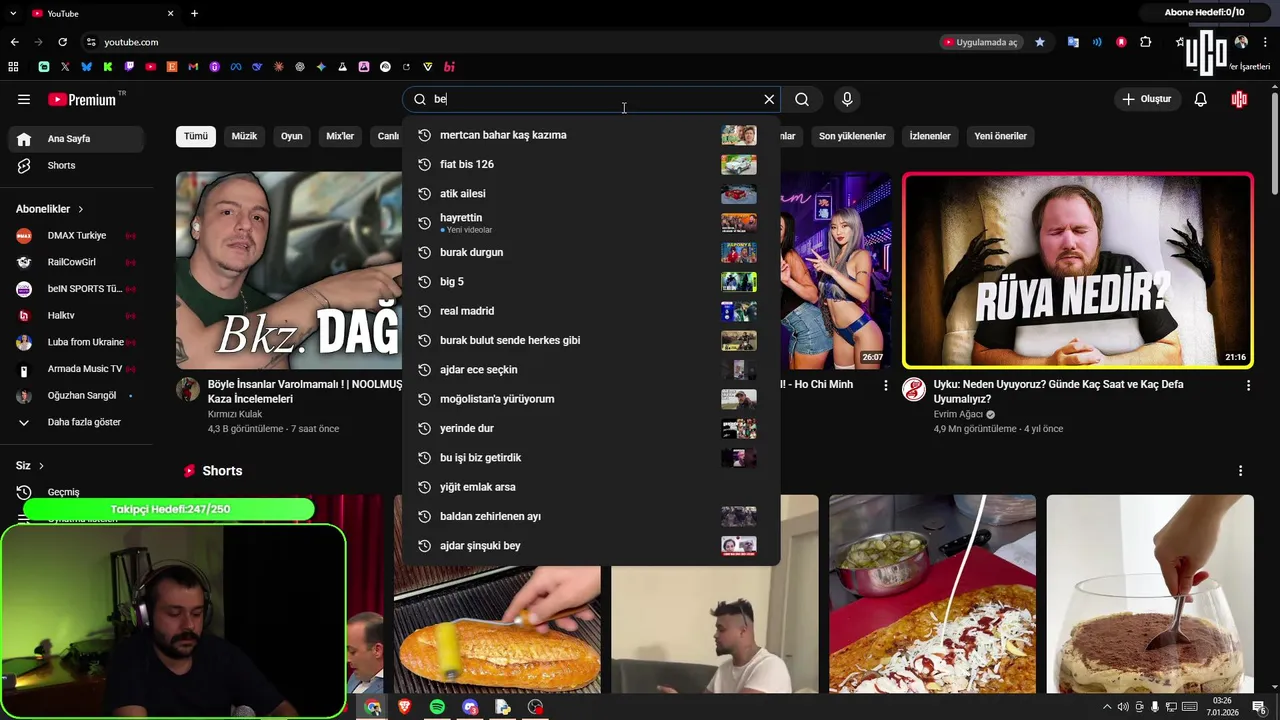Open the X (Twitter) bookmark

(x=65, y=67)
